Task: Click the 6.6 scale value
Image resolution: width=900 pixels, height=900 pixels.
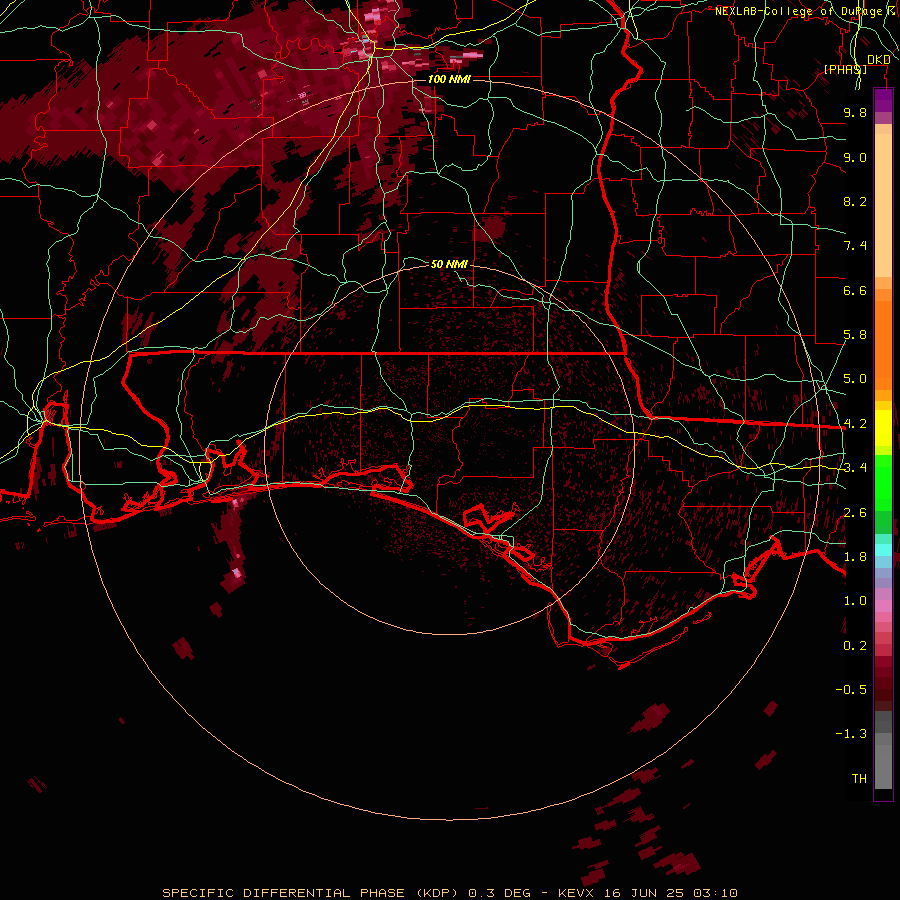Action: pos(855,290)
